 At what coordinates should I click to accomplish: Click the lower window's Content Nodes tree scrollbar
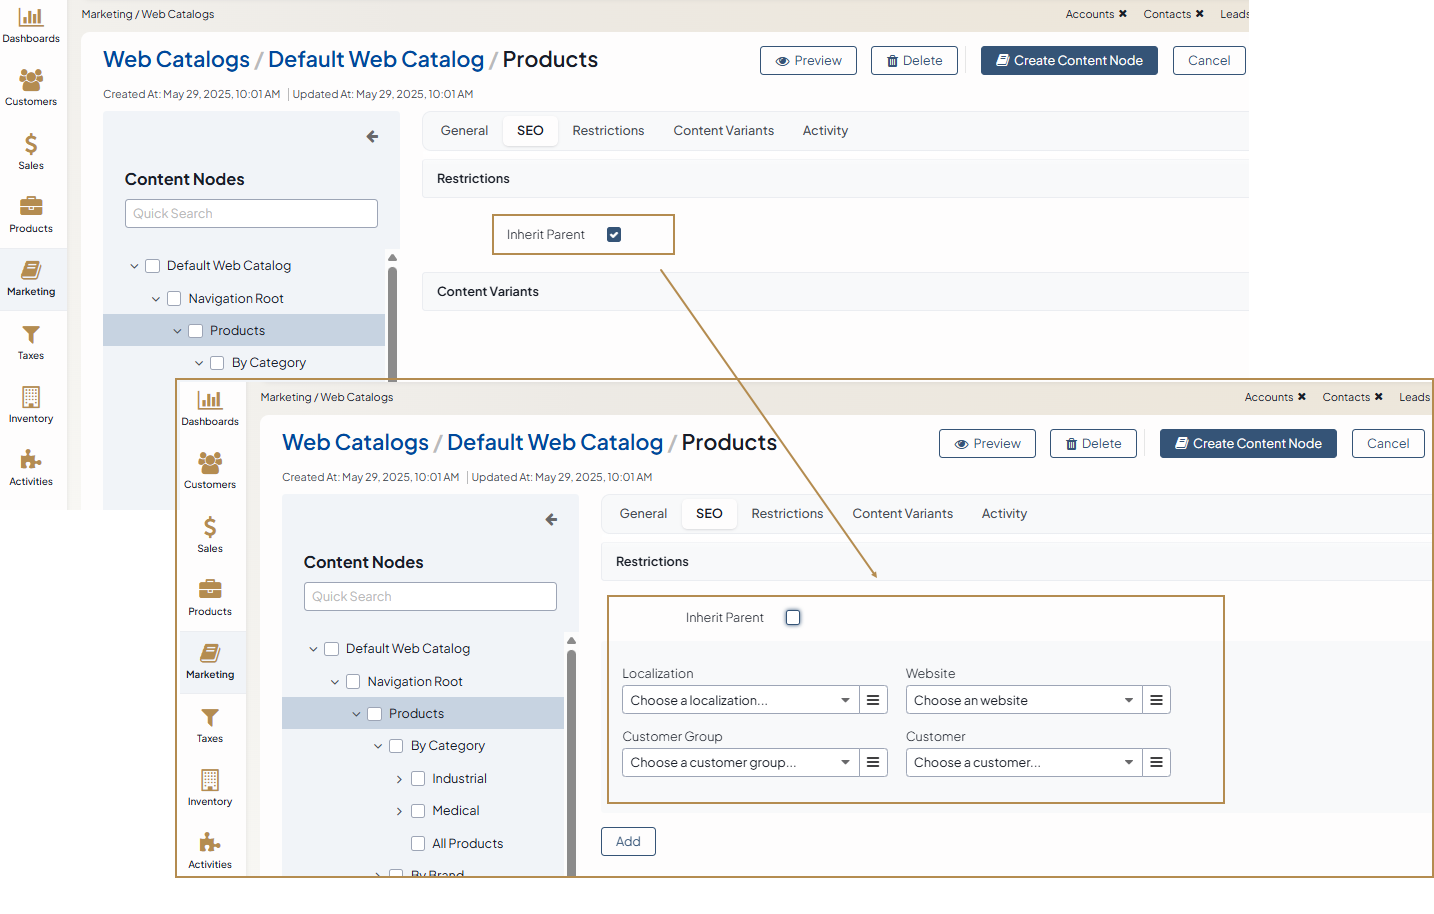(x=571, y=760)
